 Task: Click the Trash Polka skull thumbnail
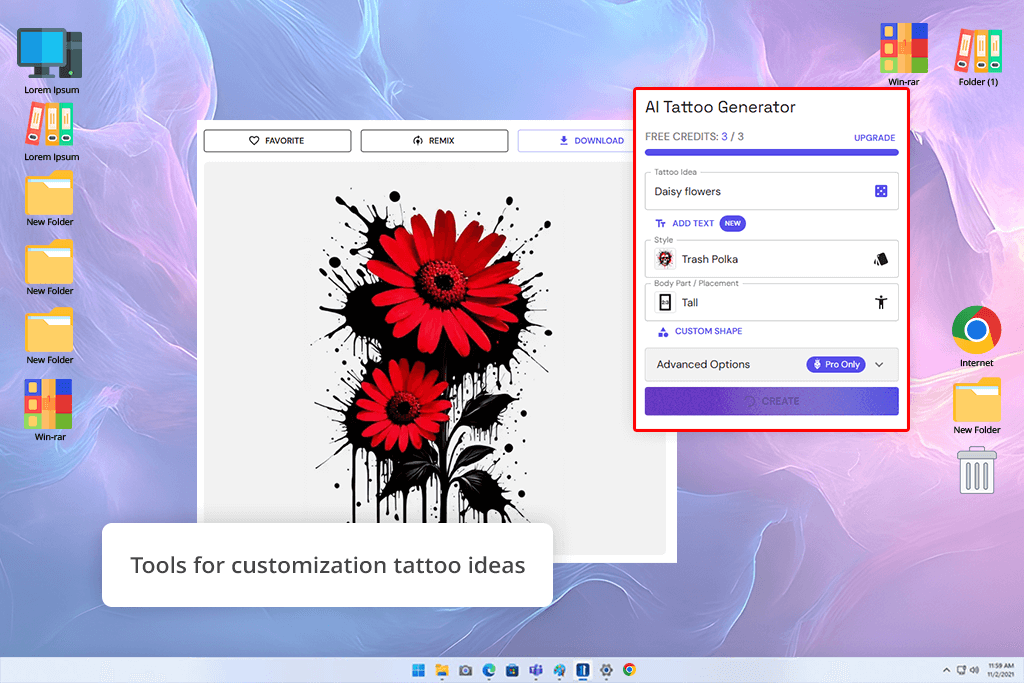point(665,259)
